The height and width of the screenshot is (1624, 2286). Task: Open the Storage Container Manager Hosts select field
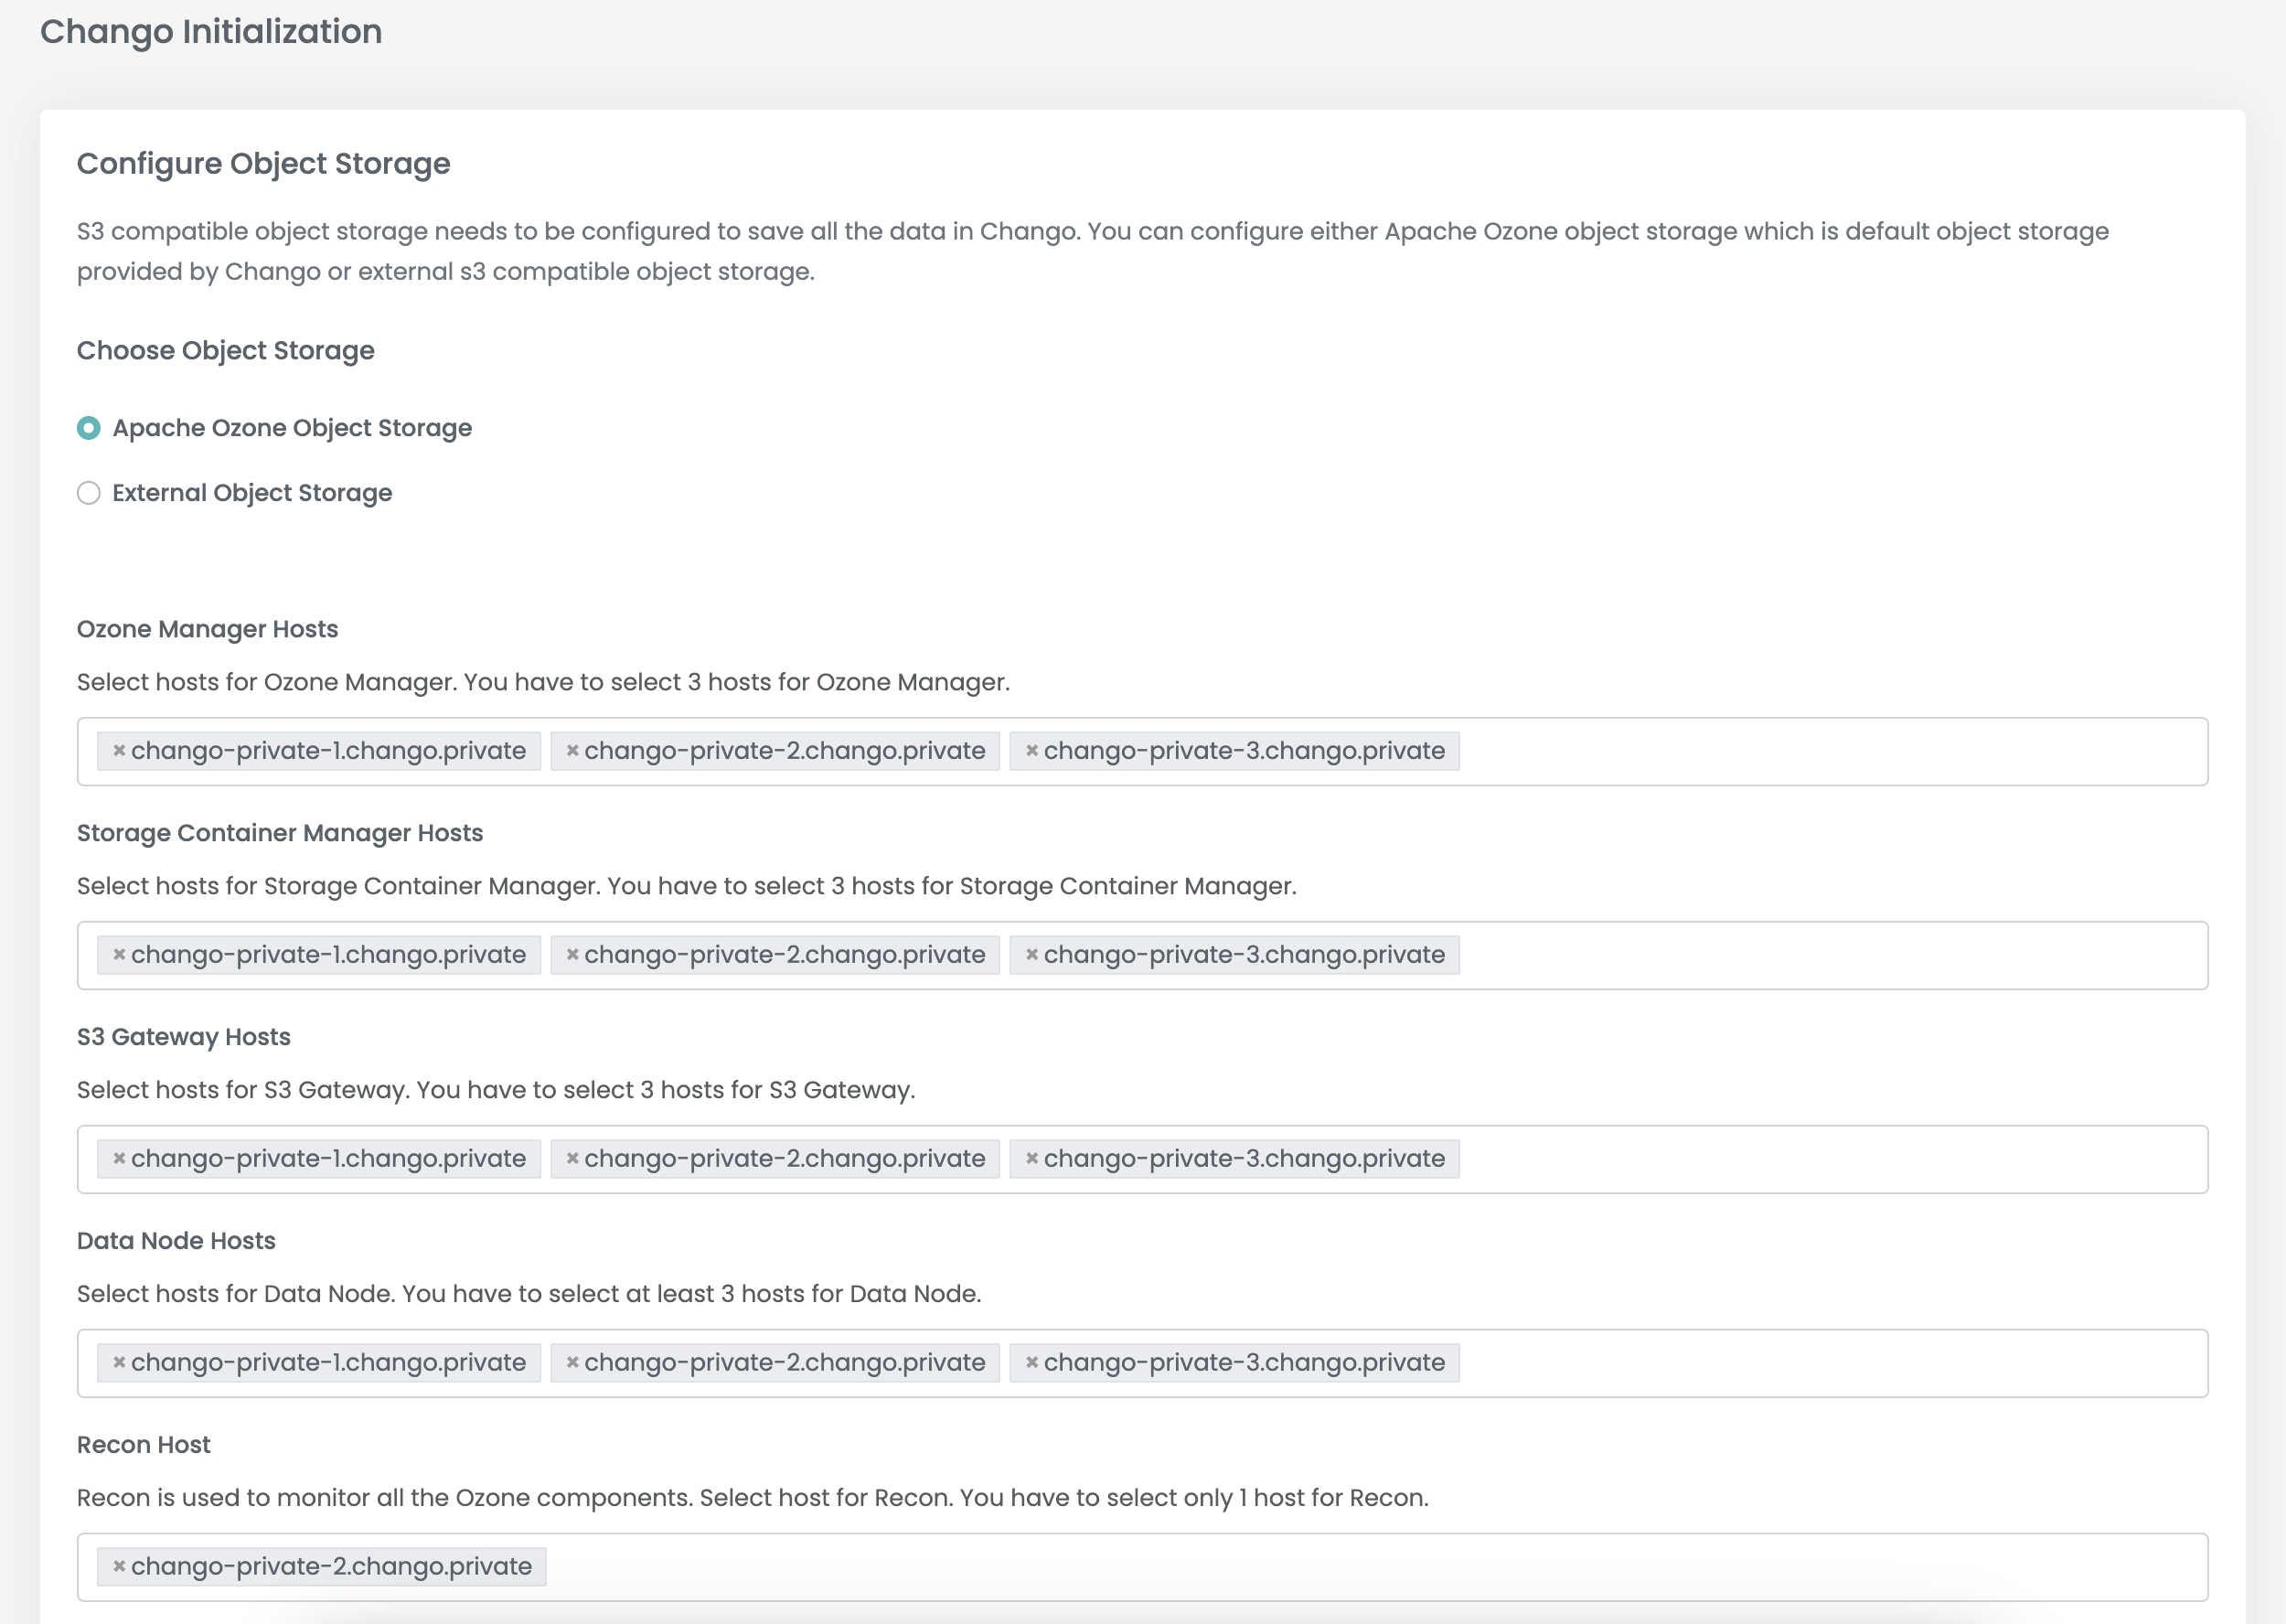(x=1142, y=955)
